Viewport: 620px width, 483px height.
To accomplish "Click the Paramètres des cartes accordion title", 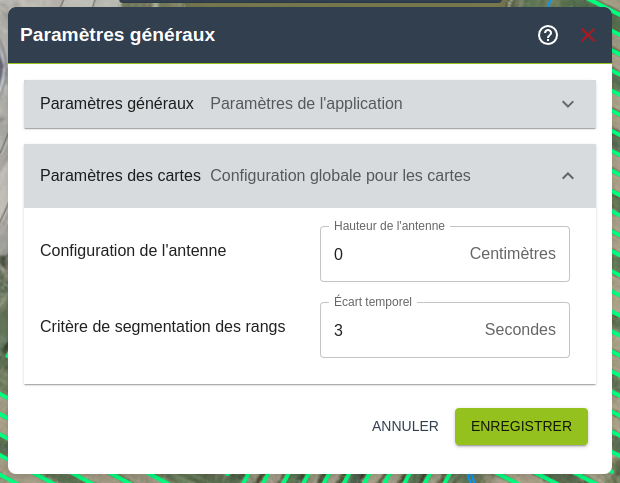I will [x=121, y=176].
